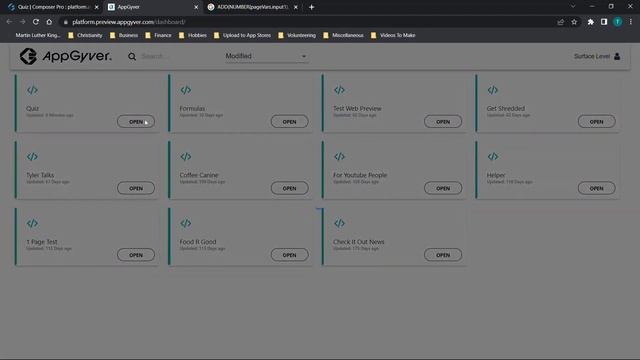Open the Check It Out News app
Screen dimensions: 640x360
click(443, 255)
